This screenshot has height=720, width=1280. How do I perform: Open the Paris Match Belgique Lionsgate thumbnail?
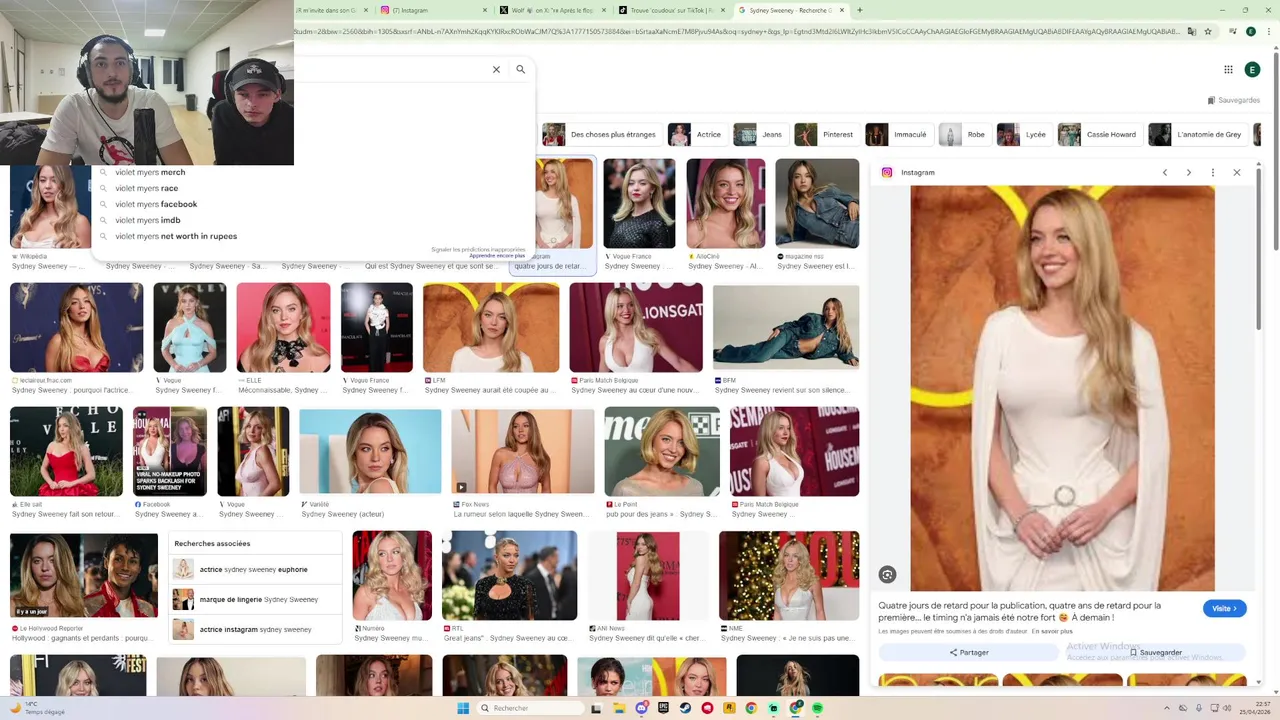[636, 327]
